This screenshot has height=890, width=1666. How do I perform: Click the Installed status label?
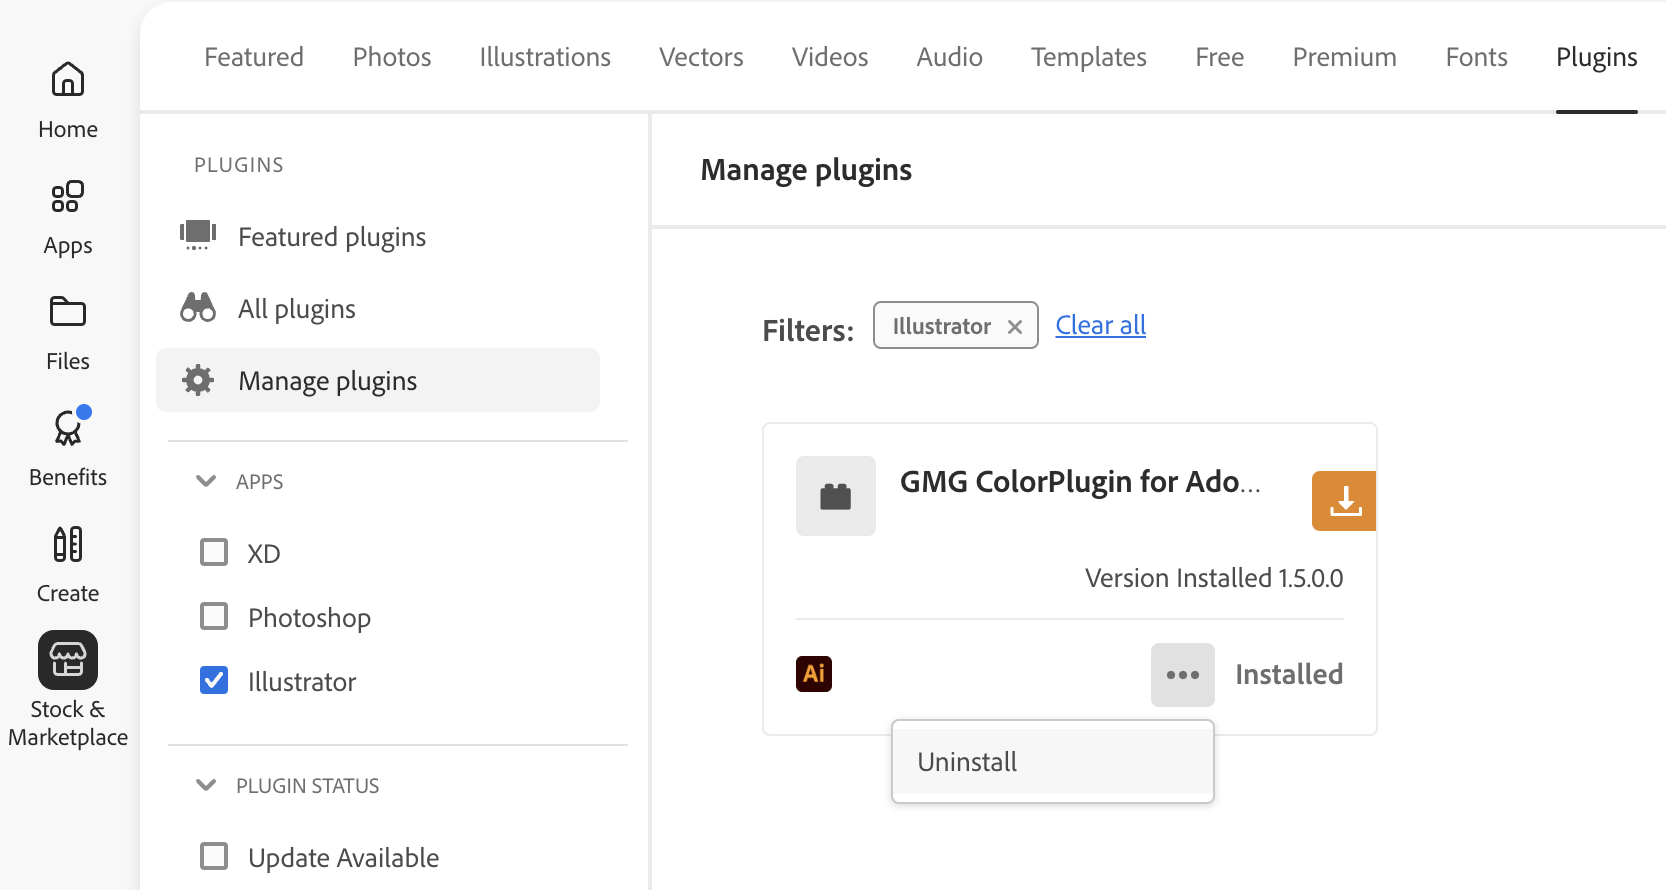(x=1289, y=675)
